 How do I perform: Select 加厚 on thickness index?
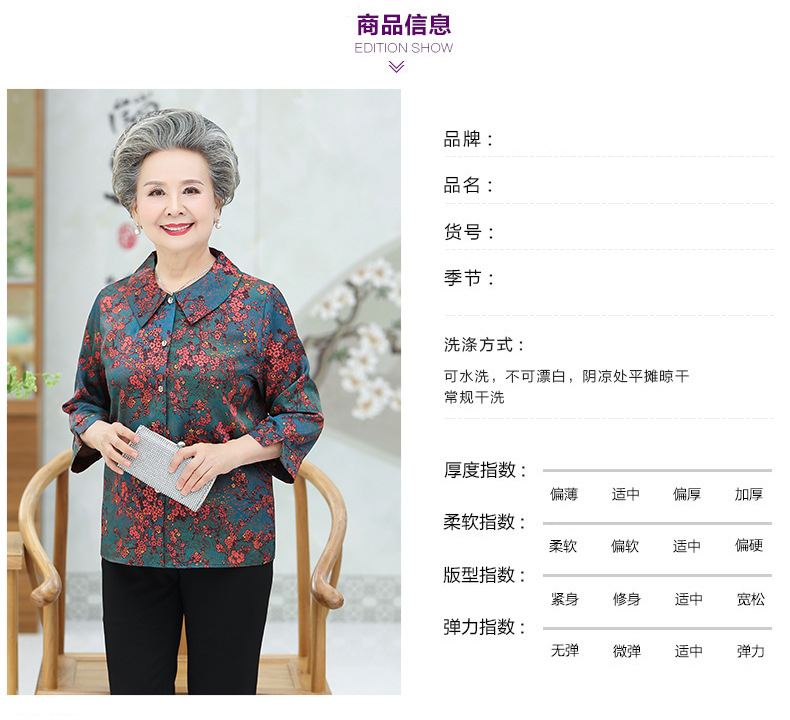pyautogui.click(x=749, y=494)
